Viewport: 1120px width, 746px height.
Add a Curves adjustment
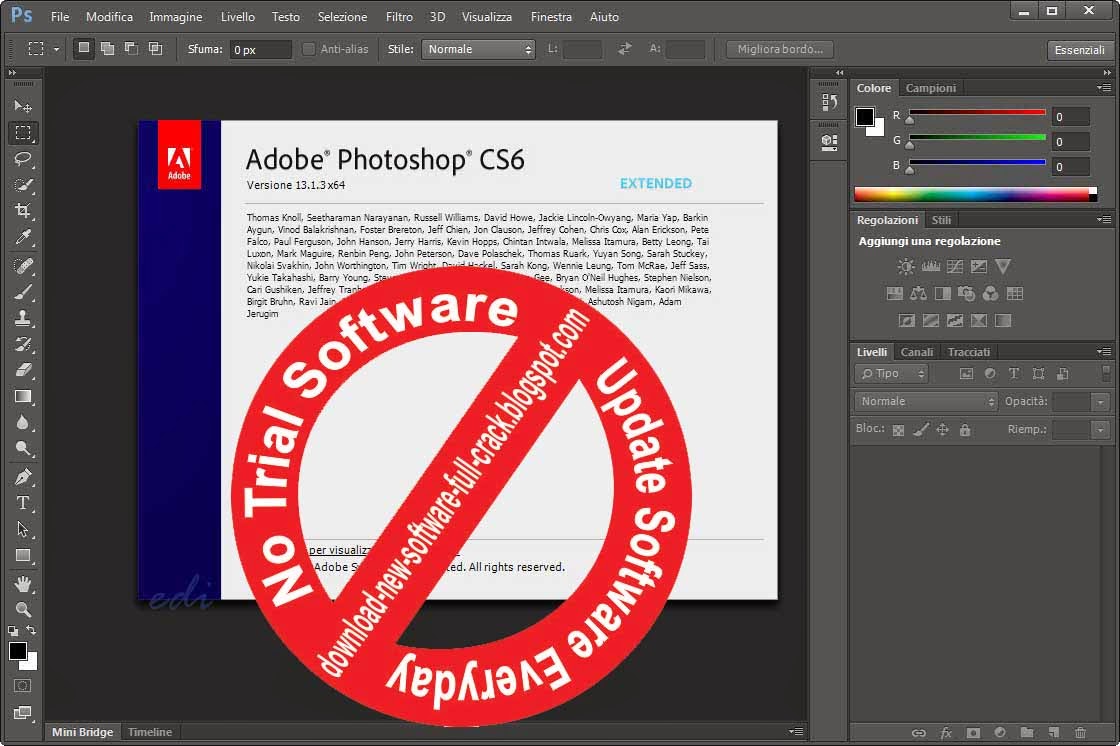955,267
